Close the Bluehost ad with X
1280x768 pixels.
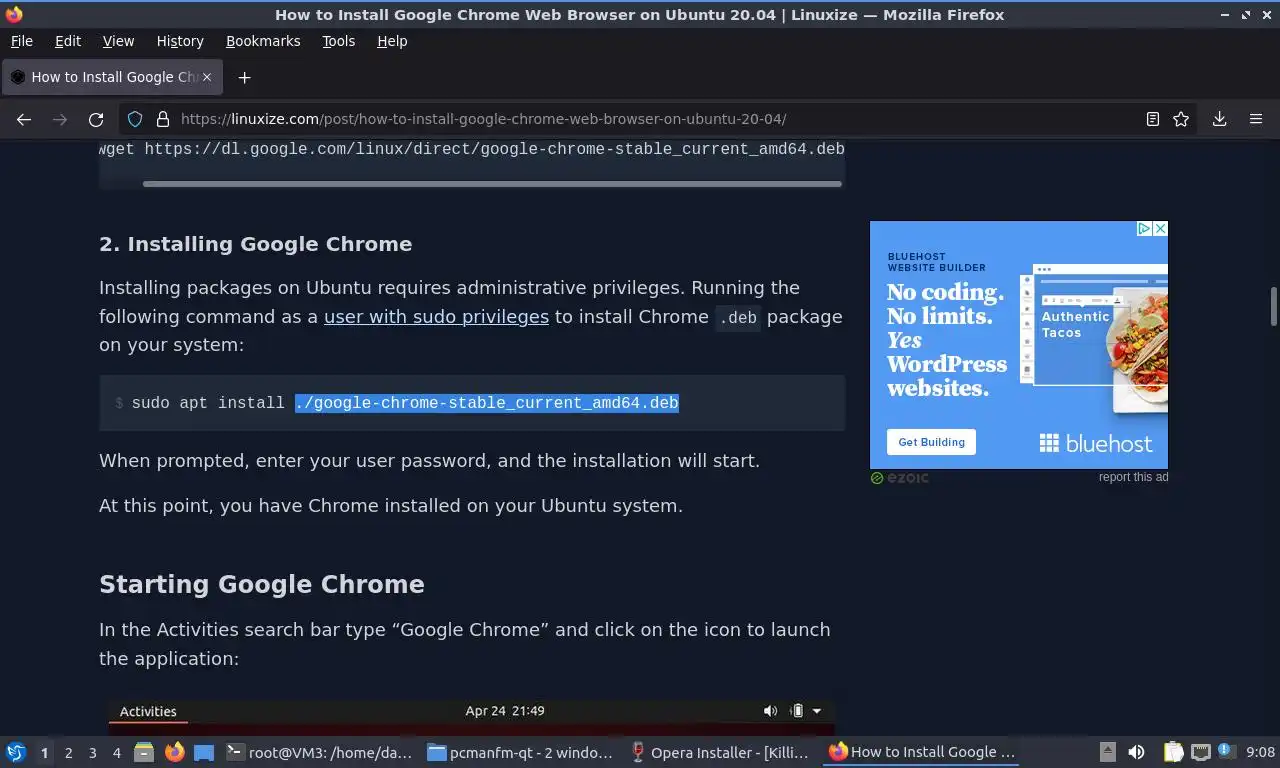point(1160,229)
